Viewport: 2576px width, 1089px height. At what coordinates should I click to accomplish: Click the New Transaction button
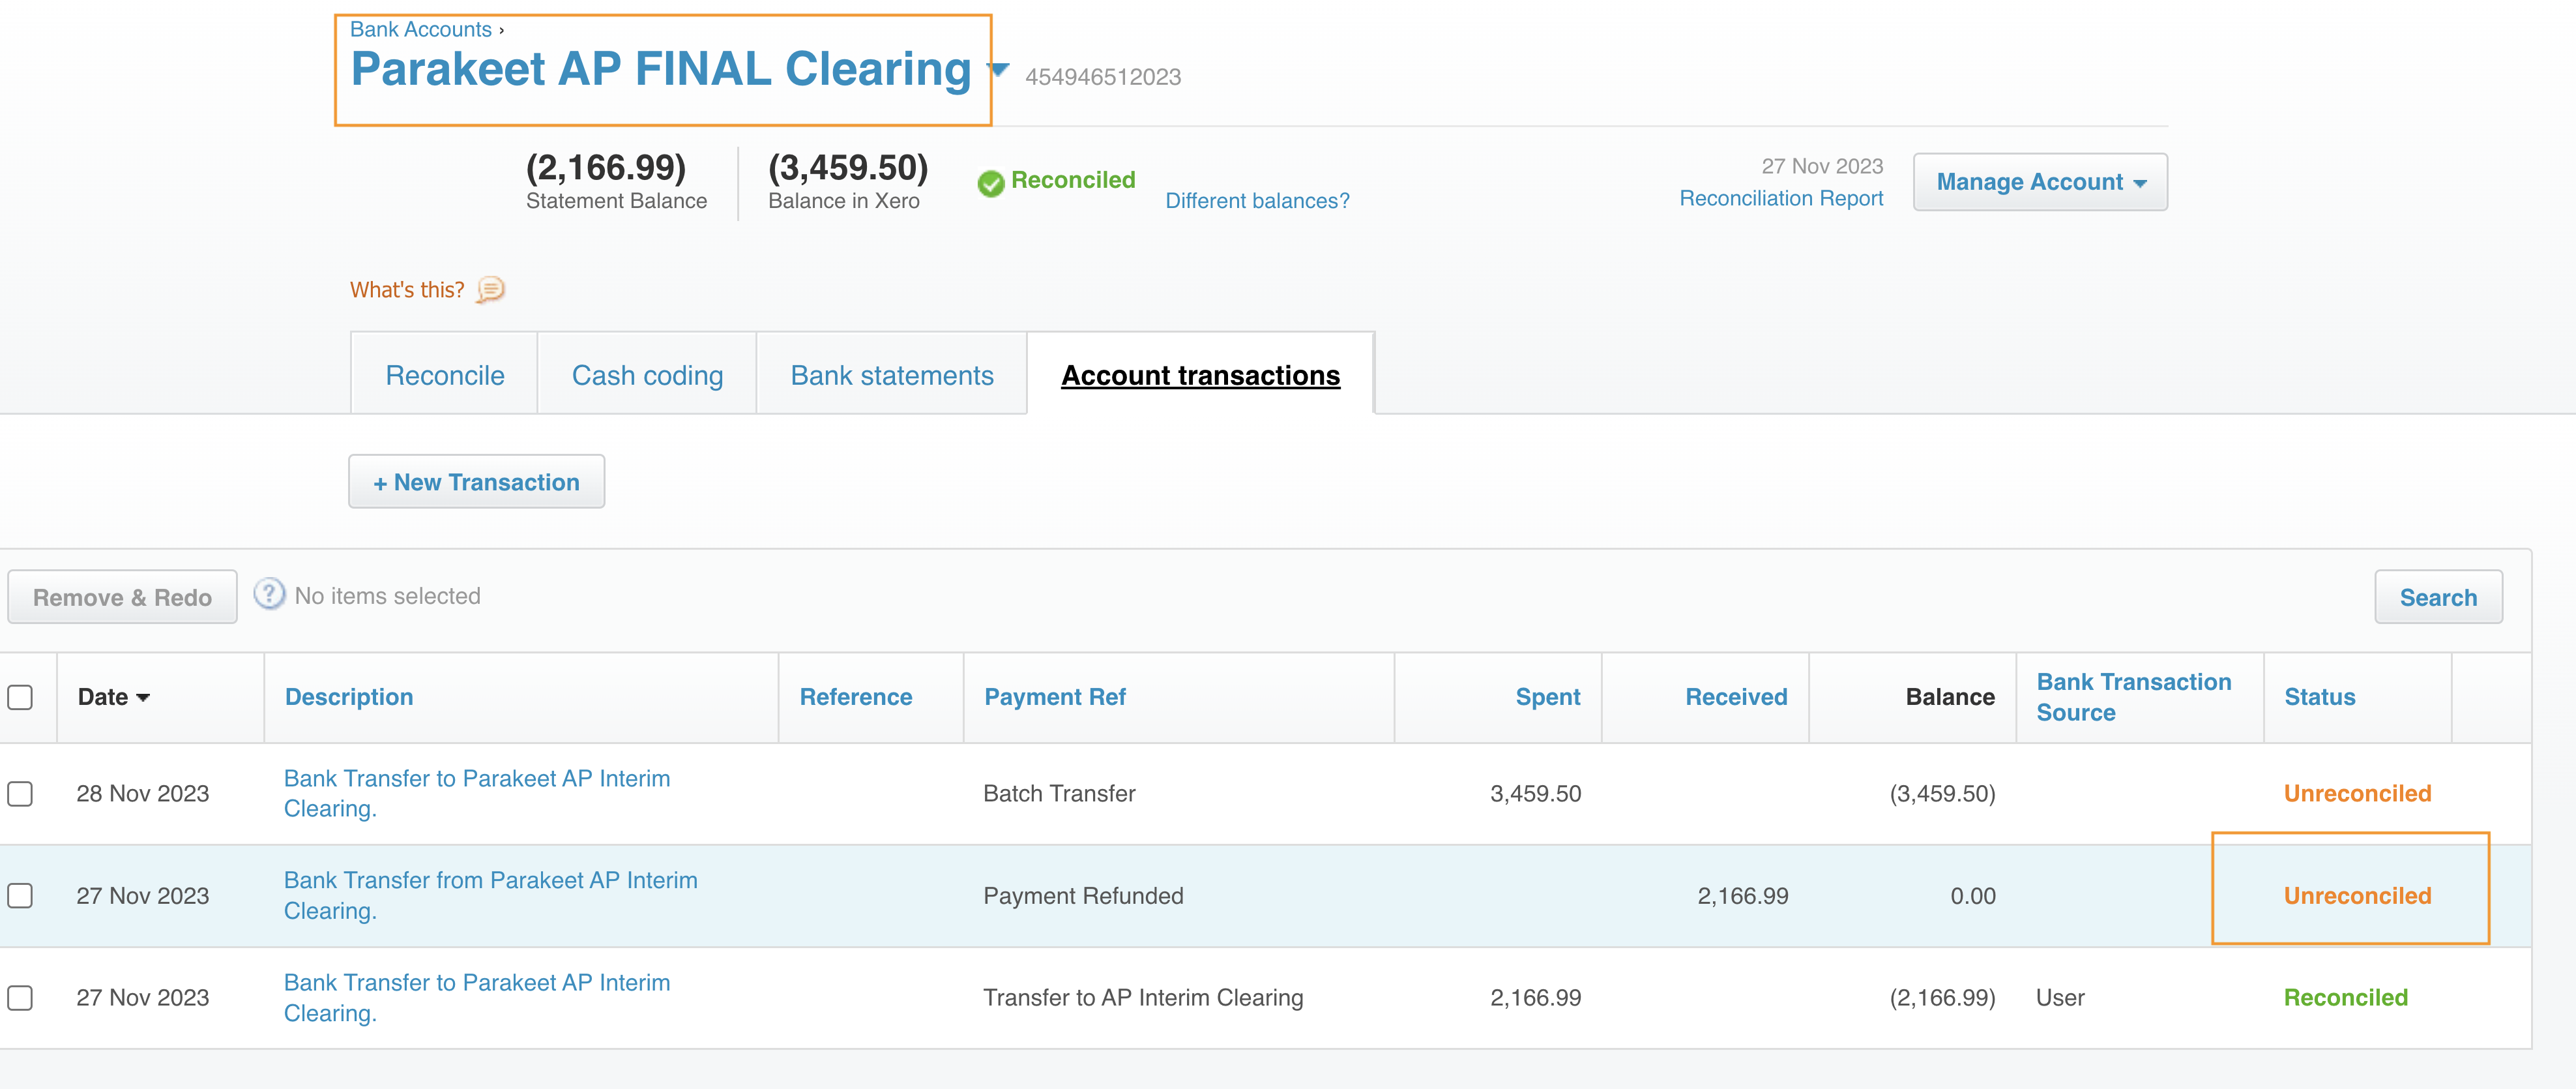[x=476, y=482]
